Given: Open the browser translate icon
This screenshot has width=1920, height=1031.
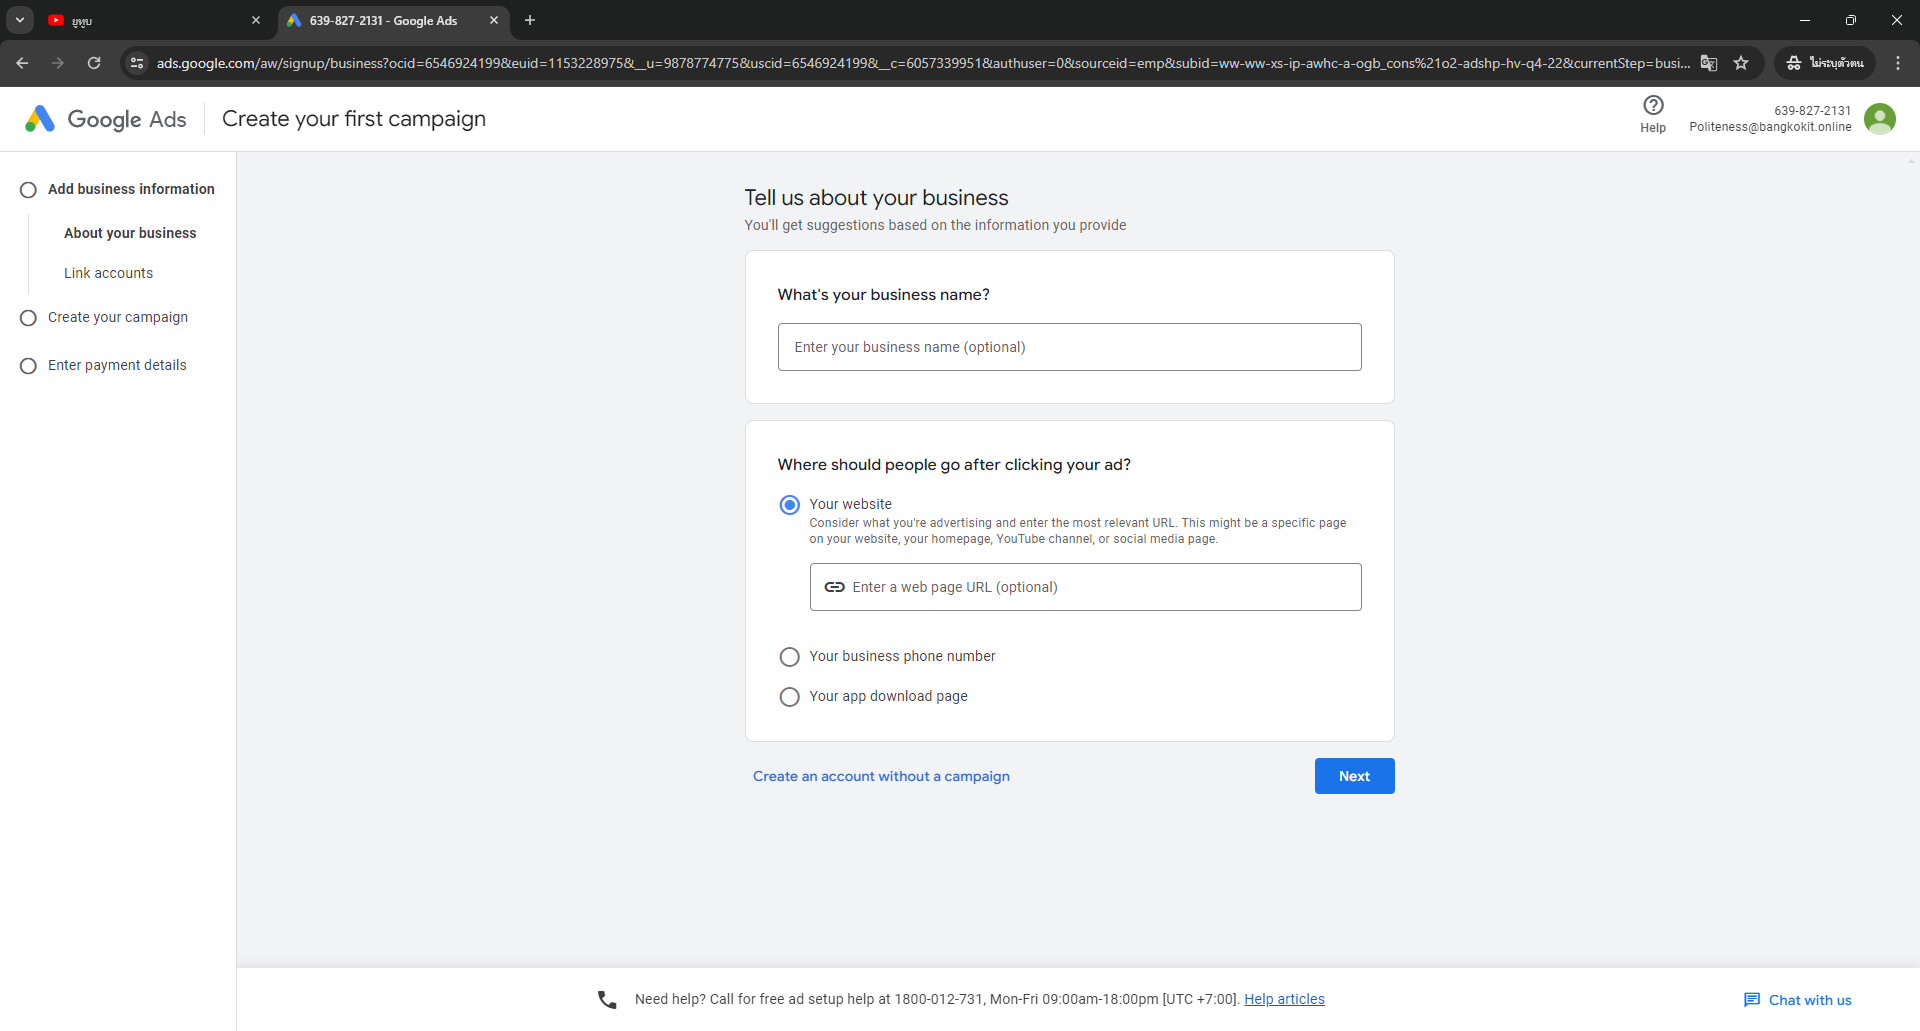Looking at the screenshot, I should tap(1709, 63).
